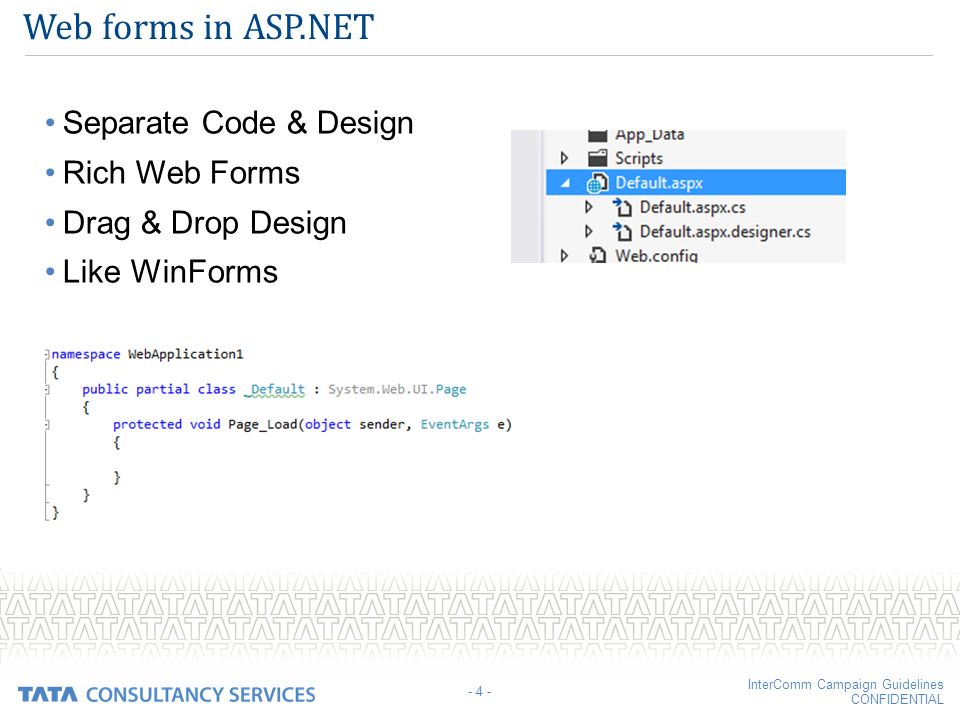Screen dimensions: 960x720
Task: Click the _Default class name
Action: [x=274, y=389]
